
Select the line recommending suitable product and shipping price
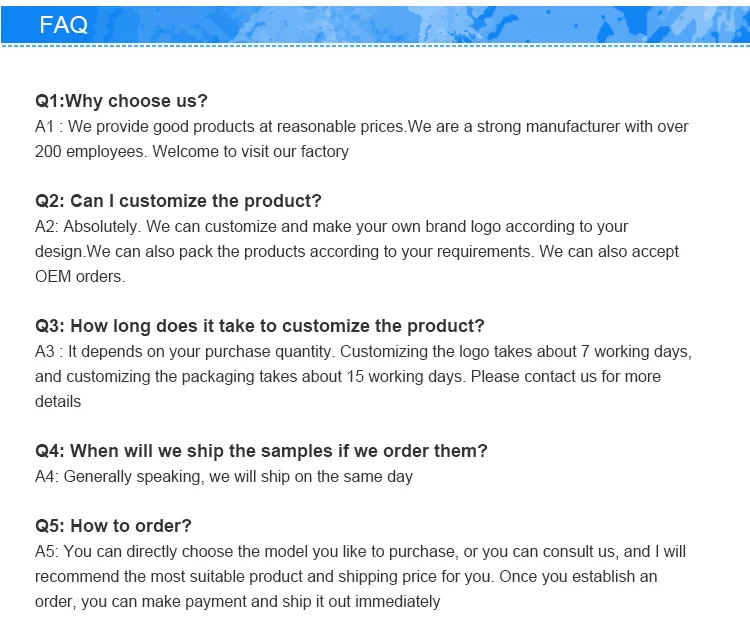[345, 576]
